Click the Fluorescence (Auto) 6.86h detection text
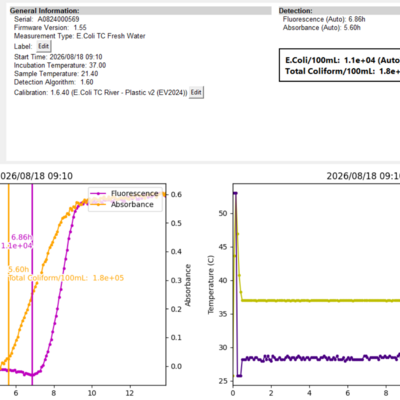 coord(324,19)
